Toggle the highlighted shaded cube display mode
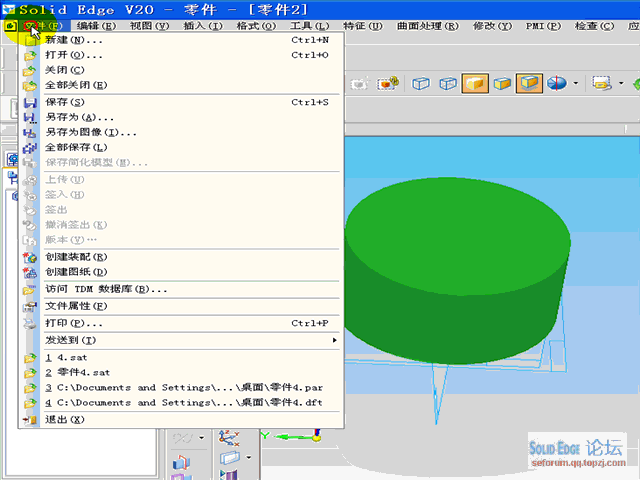The image size is (640, 480). (x=475, y=84)
